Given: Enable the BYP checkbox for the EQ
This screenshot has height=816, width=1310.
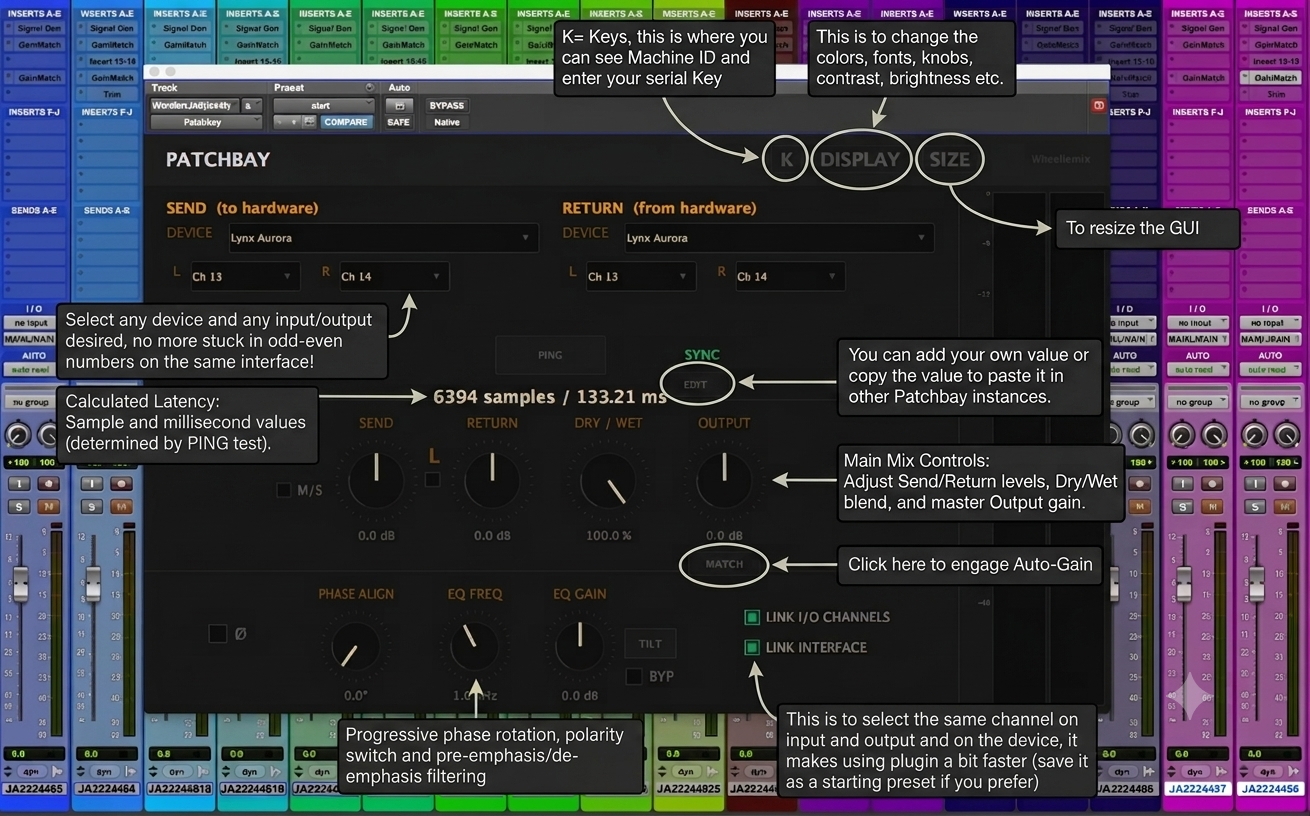Looking at the screenshot, I should 633,677.
